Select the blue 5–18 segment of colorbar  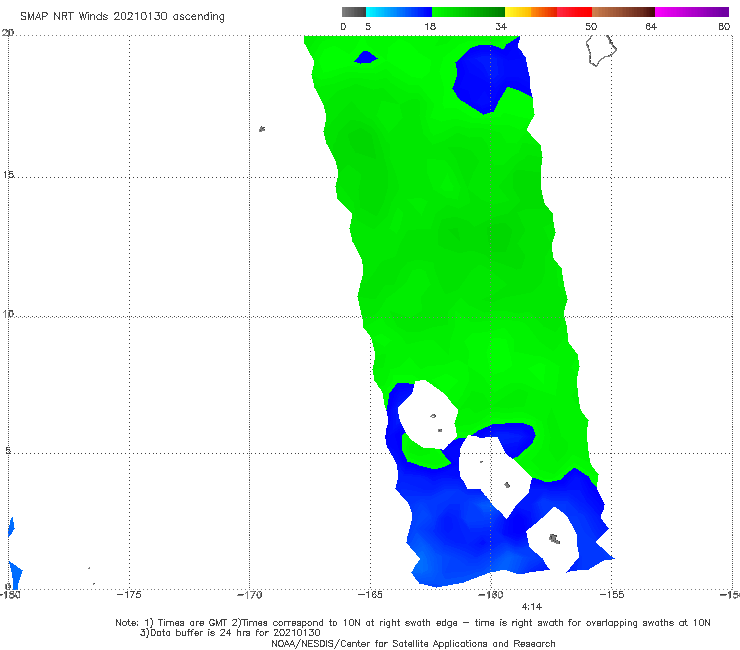pyautogui.click(x=399, y=12)
